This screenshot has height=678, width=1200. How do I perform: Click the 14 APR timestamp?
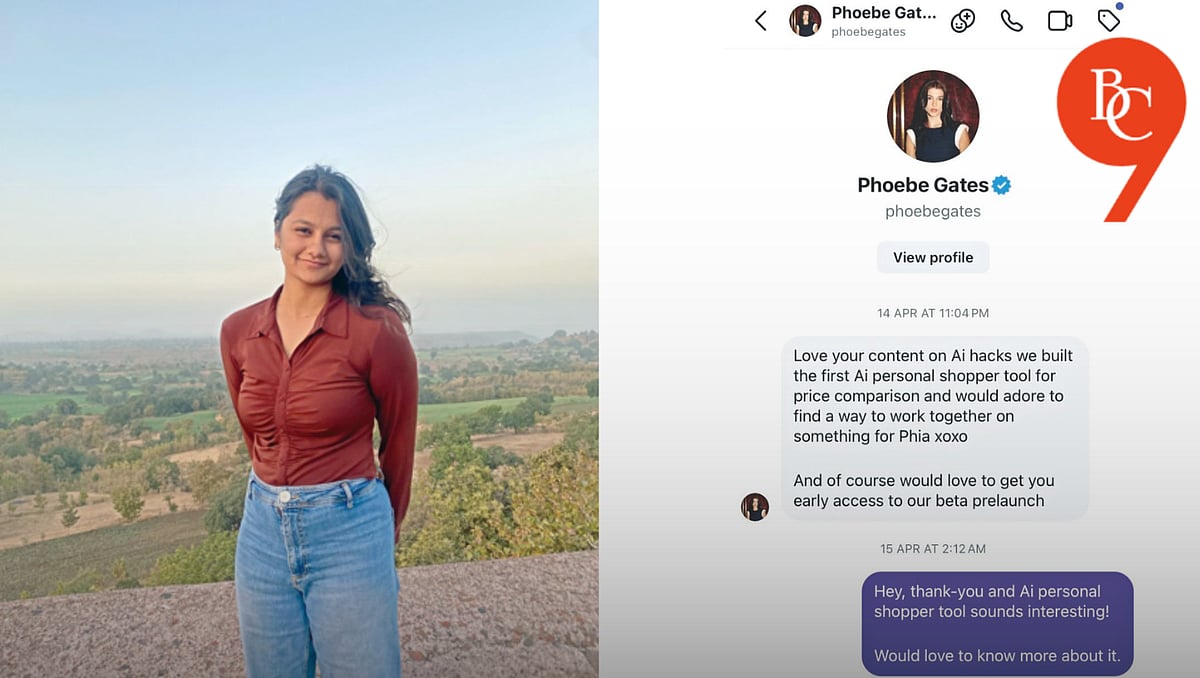(x=932, y=312)
